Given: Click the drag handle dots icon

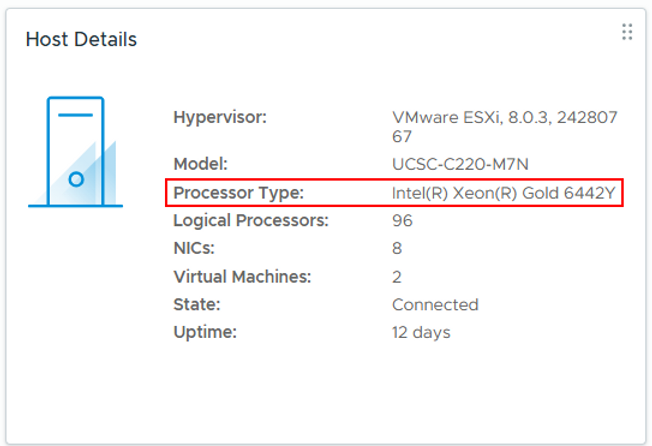Looking at the screenshot, I should click(x=627, y=32).
